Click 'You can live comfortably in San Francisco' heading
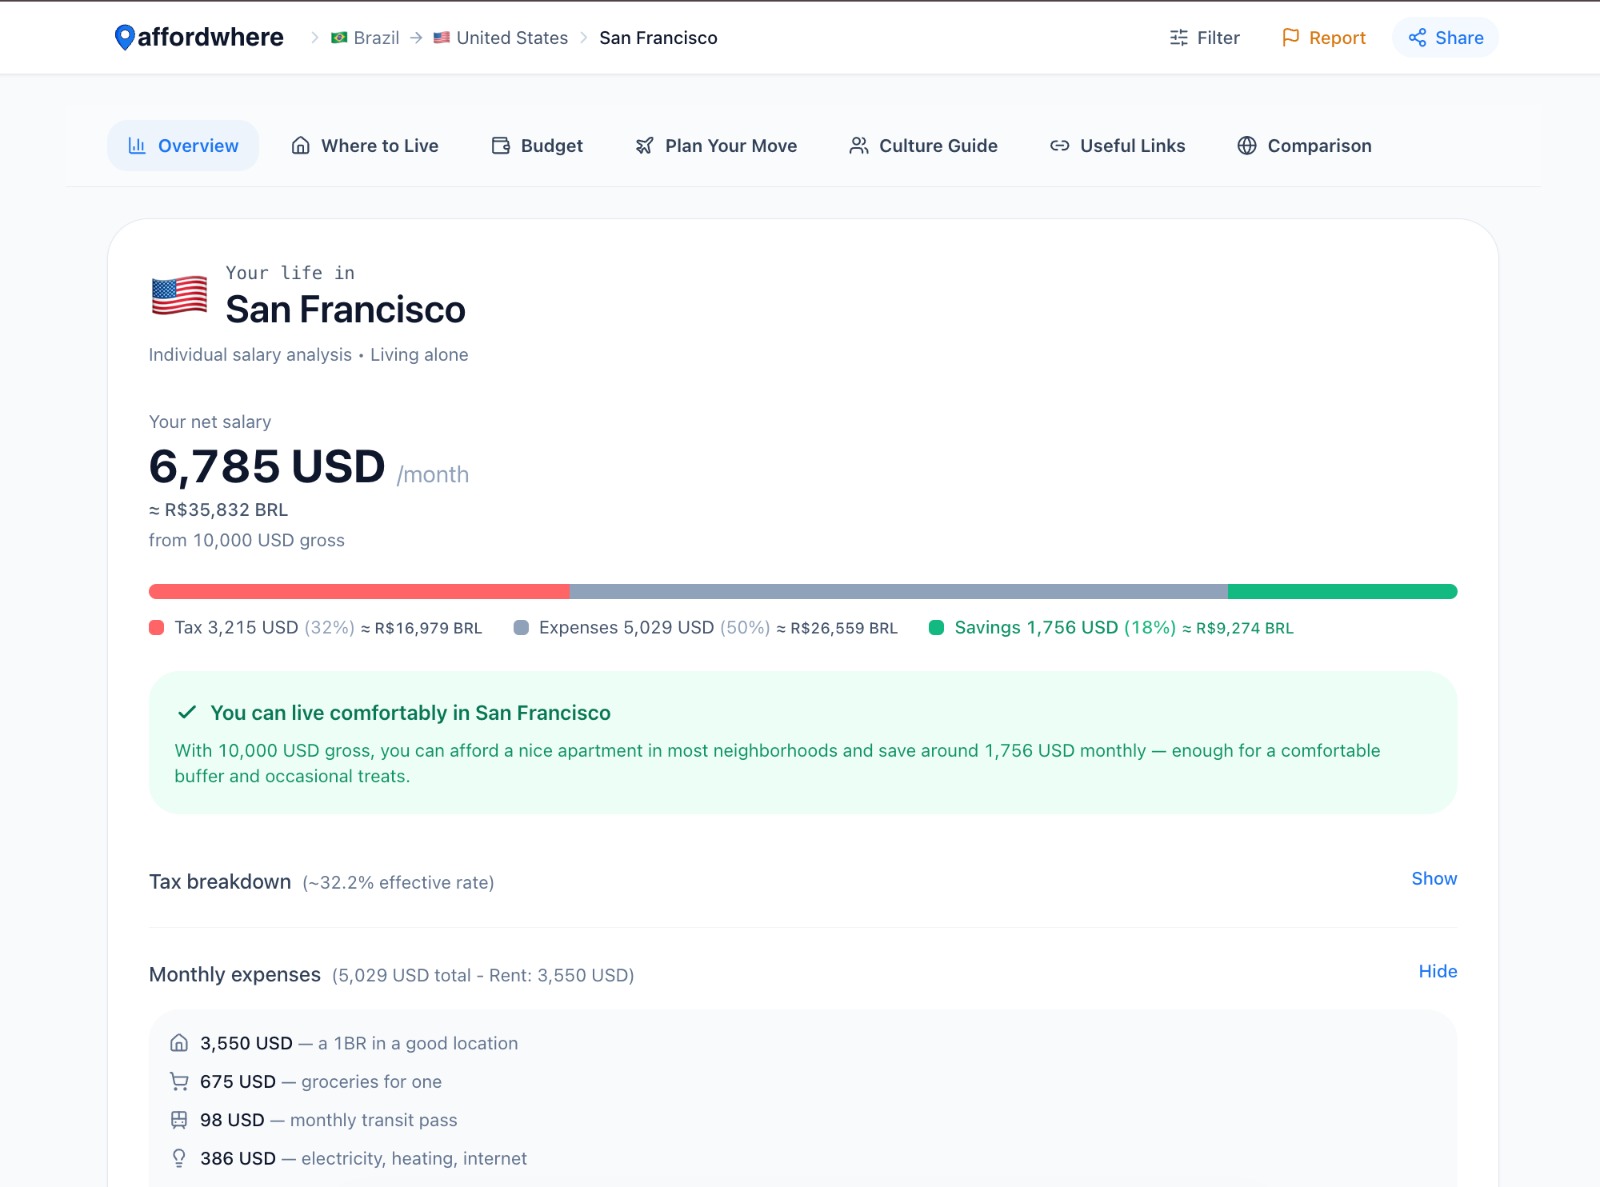1600x1187 pixels. [410, 713]
